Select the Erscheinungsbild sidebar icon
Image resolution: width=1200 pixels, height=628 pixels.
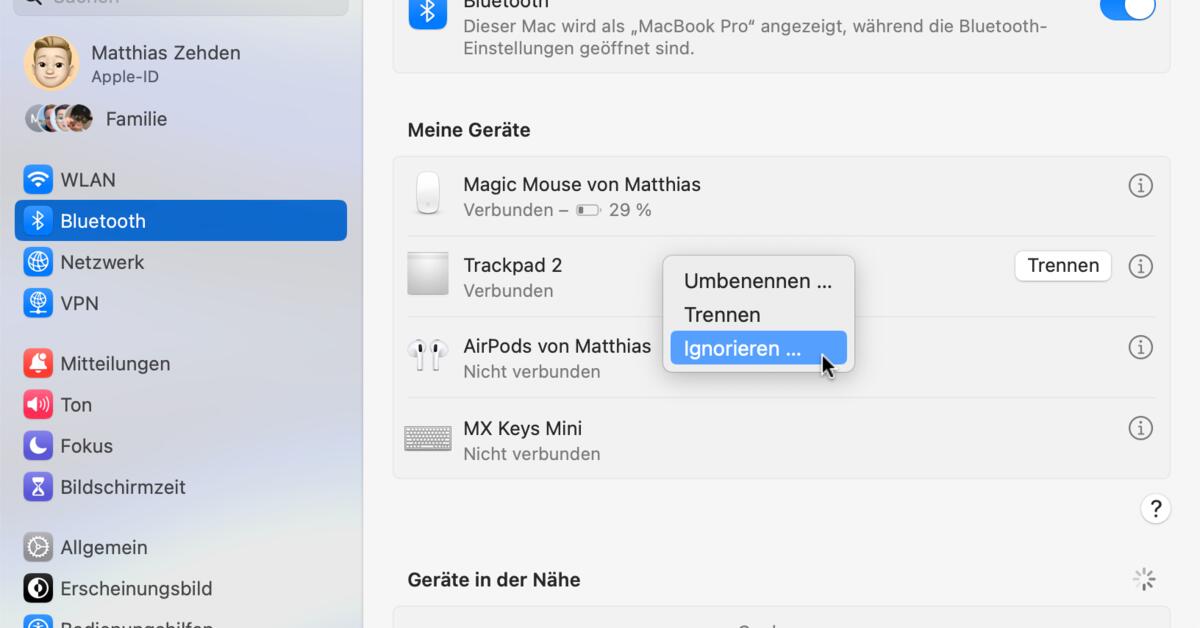(x=37, y=589)
